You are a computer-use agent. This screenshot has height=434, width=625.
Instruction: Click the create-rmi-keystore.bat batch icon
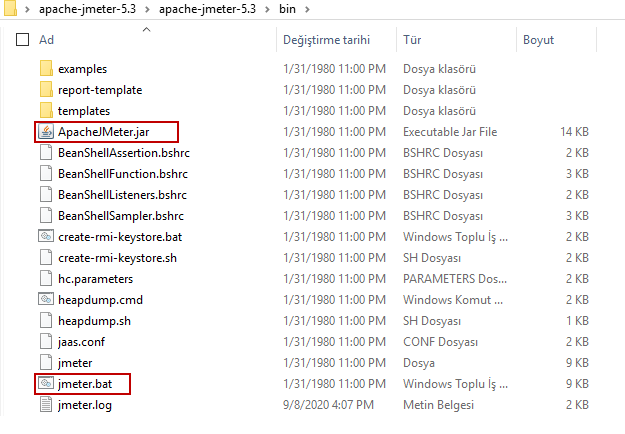(46, 236)
